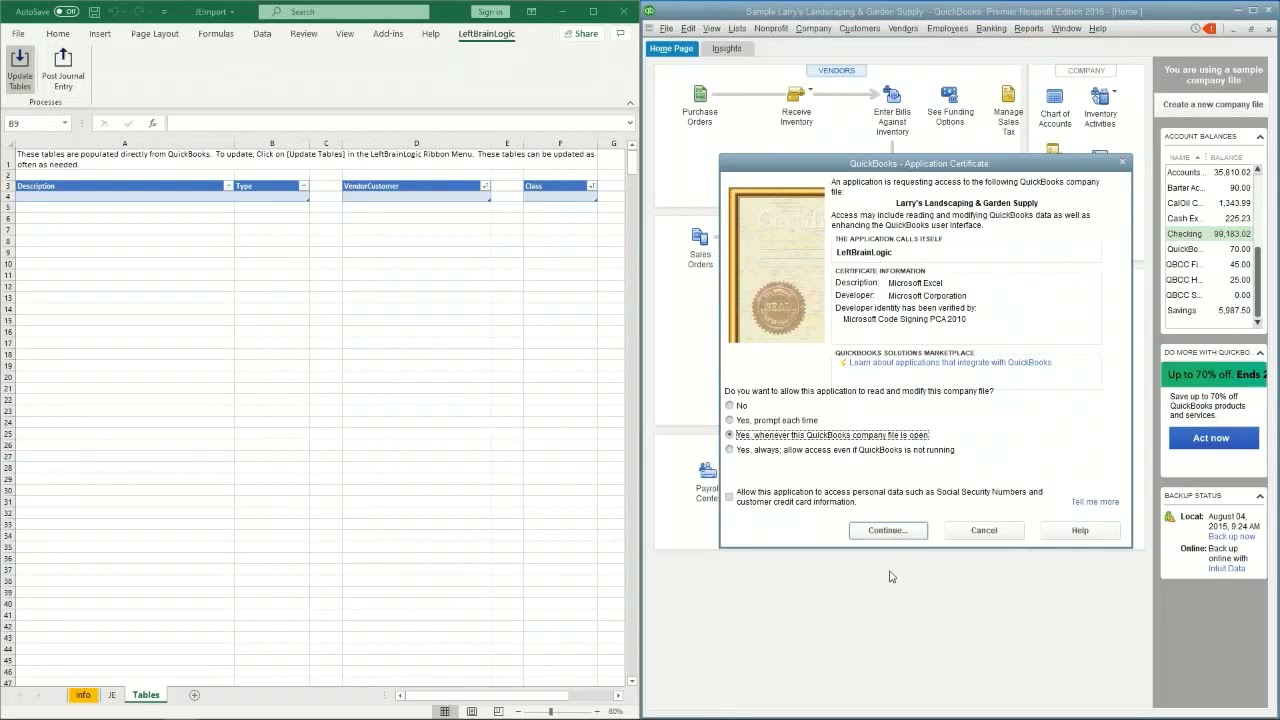Select 'Yes, whenever this QuickBooks company file is open'
The image size is (1280, 720).
[x=729, y=435]
